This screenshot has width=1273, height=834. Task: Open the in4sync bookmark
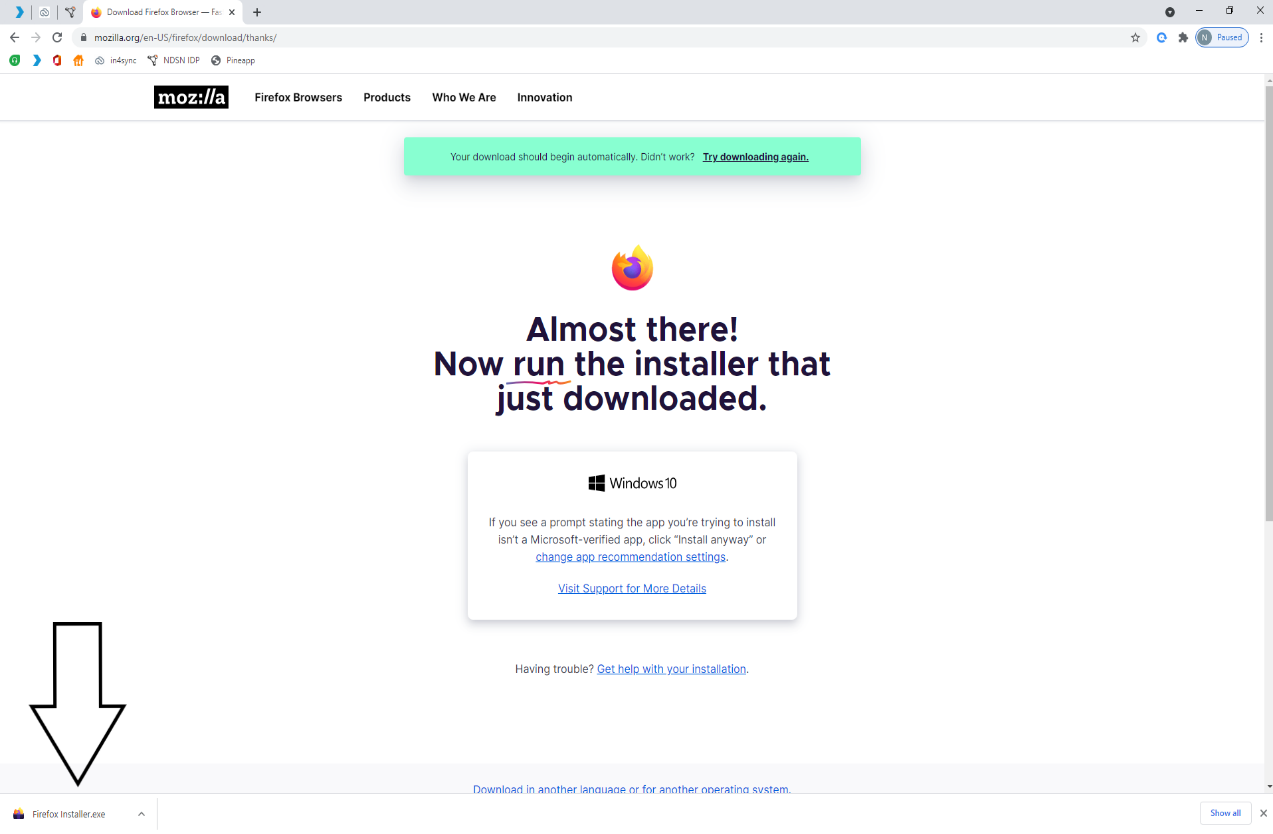116,60
